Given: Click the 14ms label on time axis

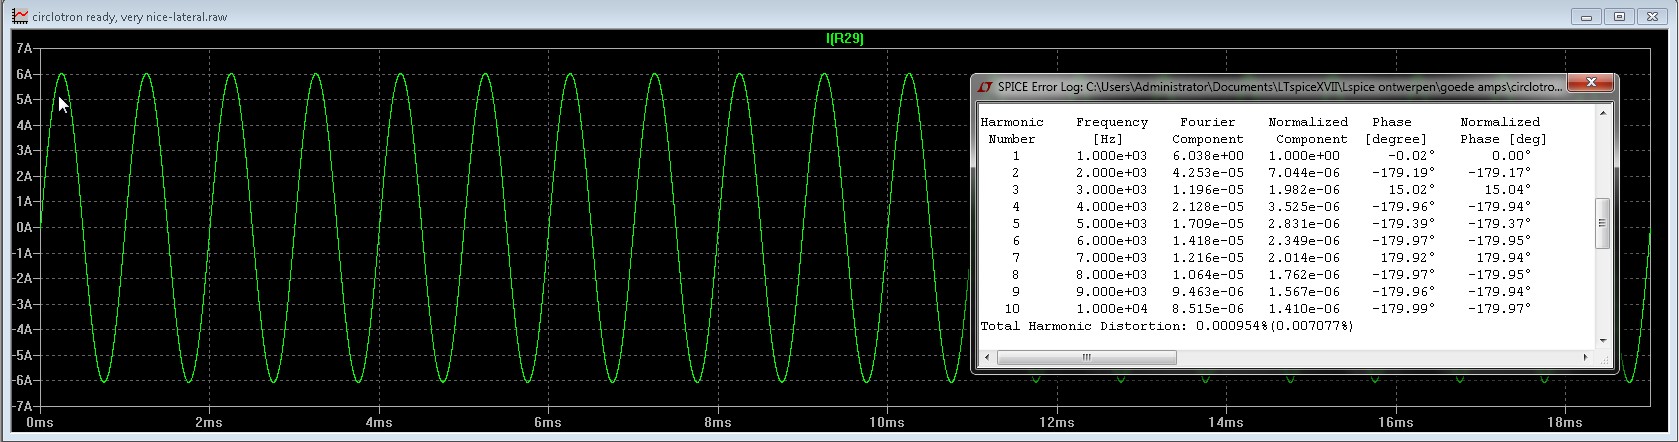Looking at the screenshot, I should (1226, 422).
